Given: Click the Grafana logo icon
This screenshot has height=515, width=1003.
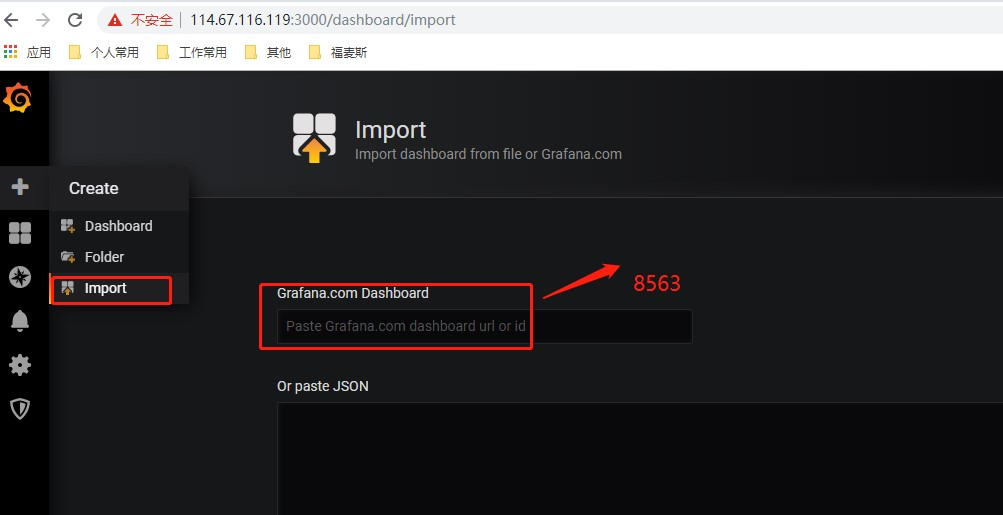Looking at the screenshot, I should point(17,98).
